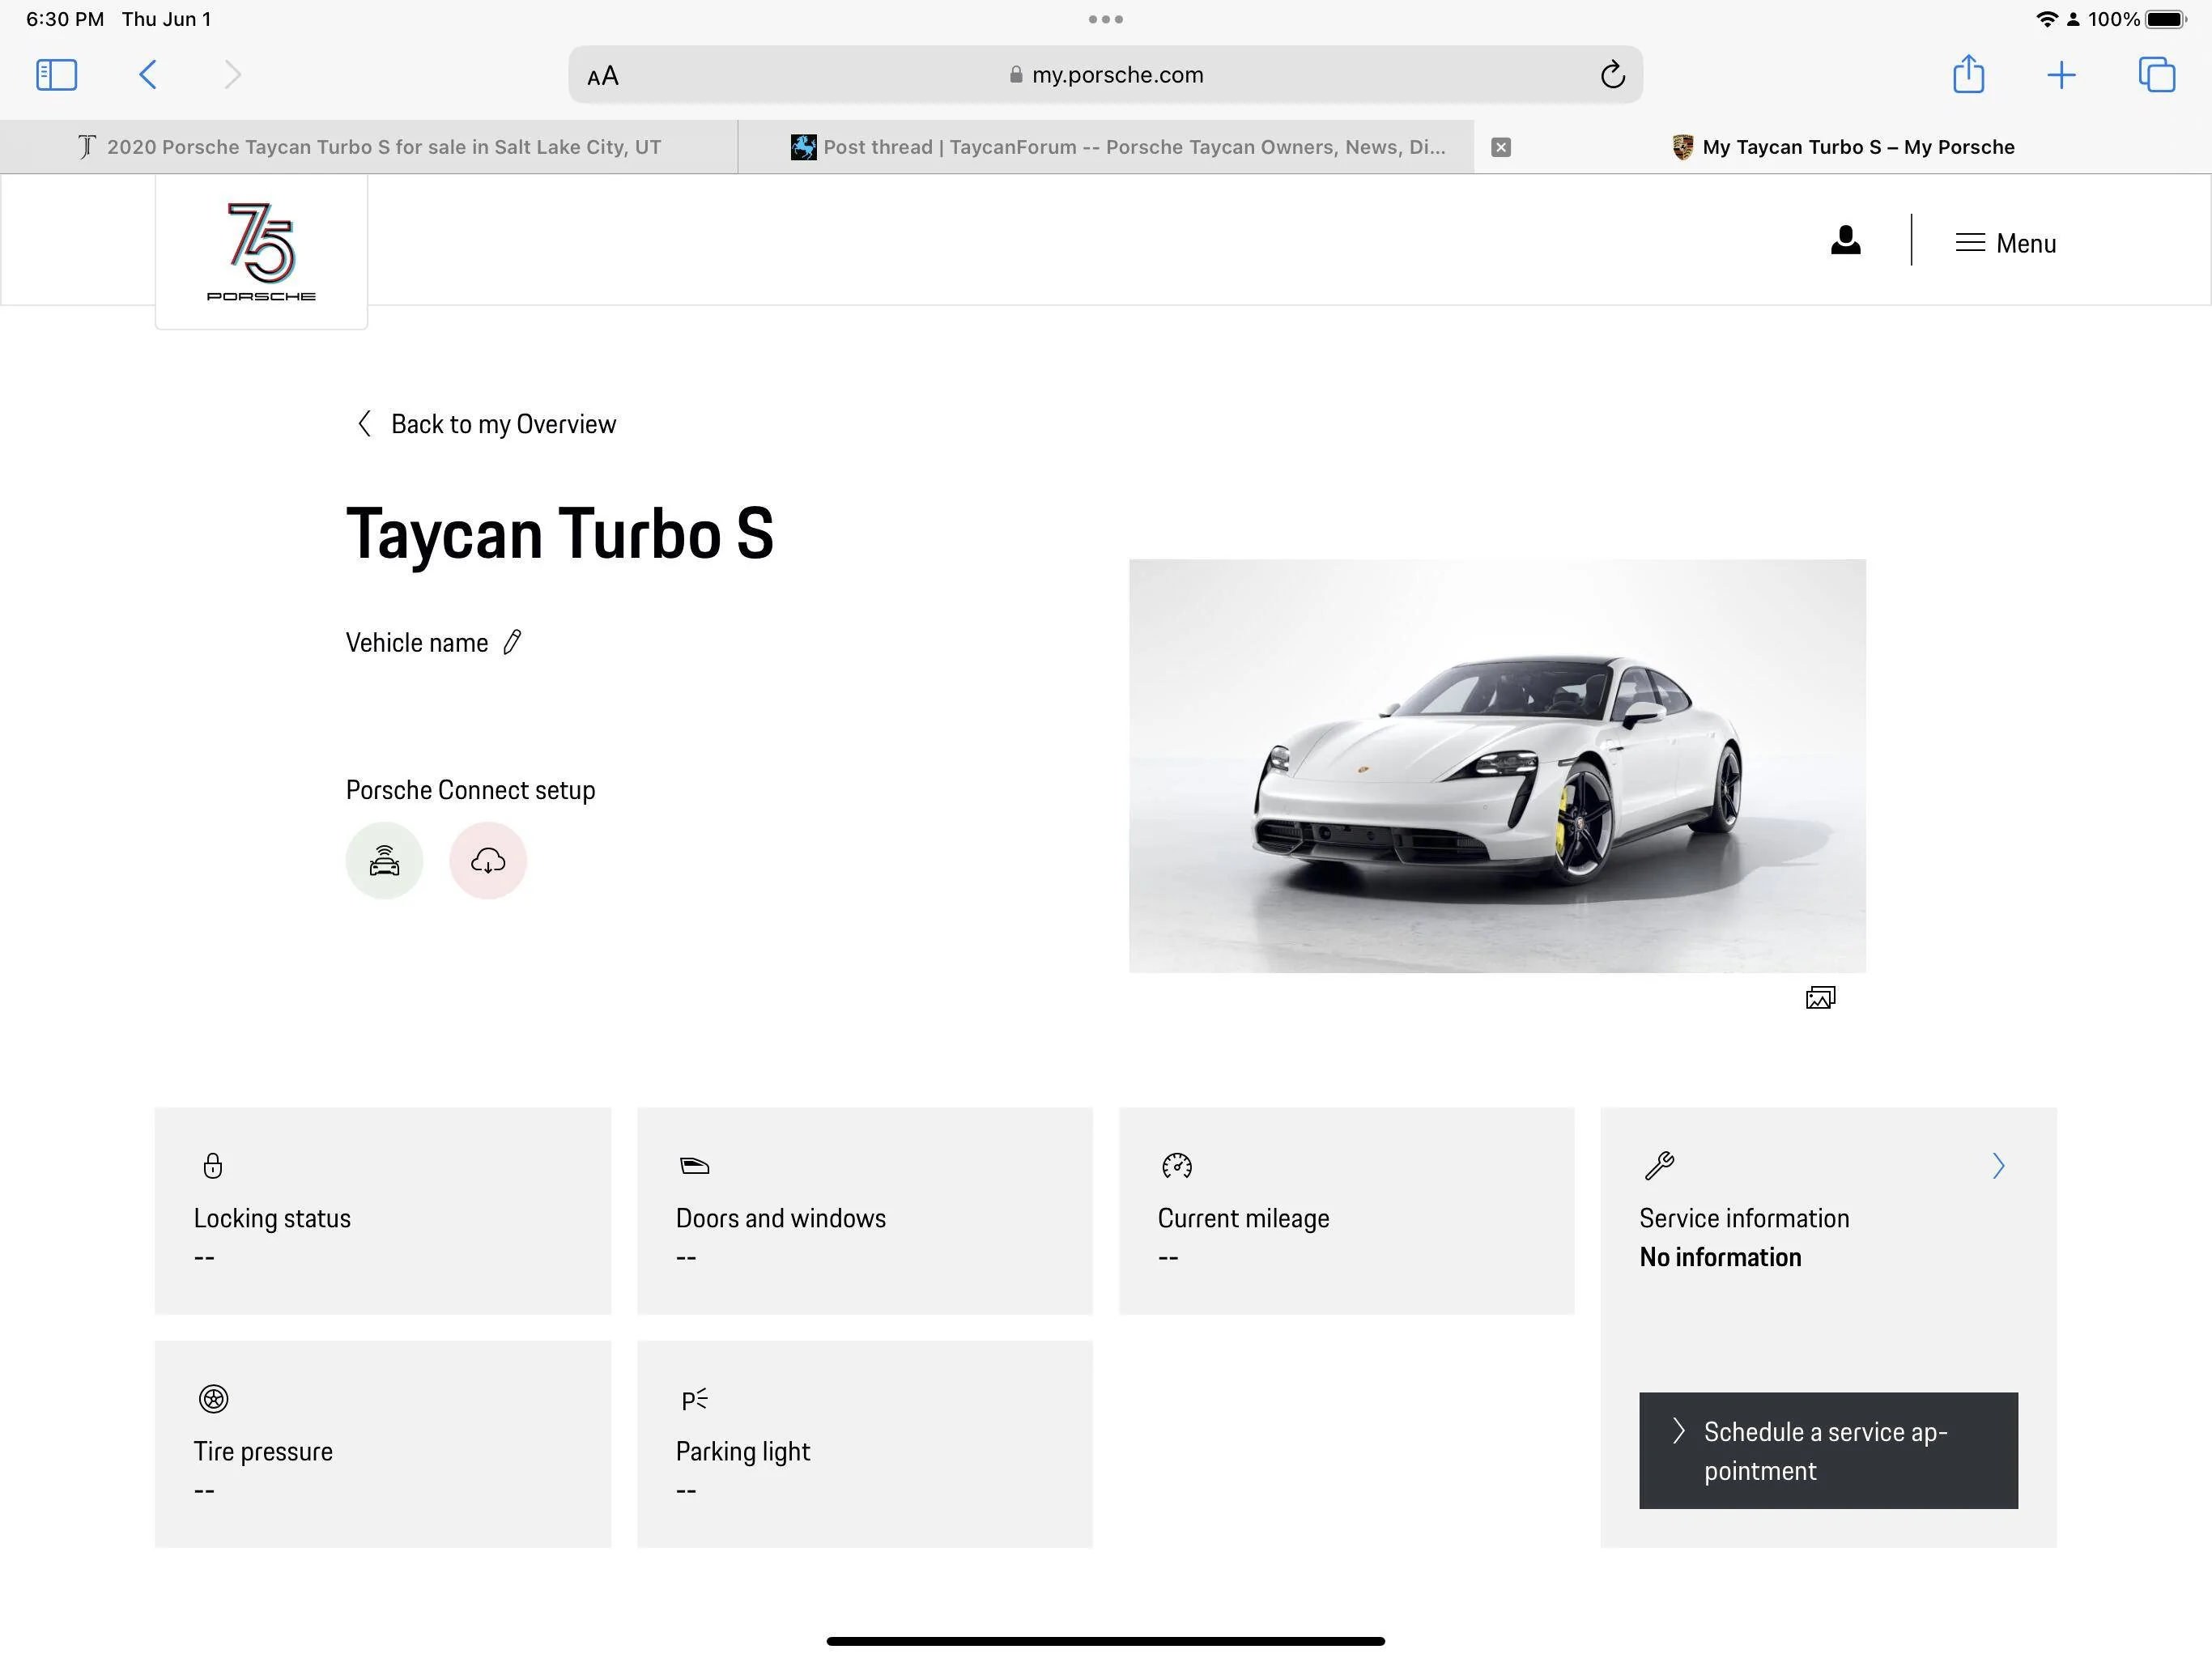Viewport: 2212px width, 1658px height.
Task: Click the Service information wrench icon
Action: 1659,1166
